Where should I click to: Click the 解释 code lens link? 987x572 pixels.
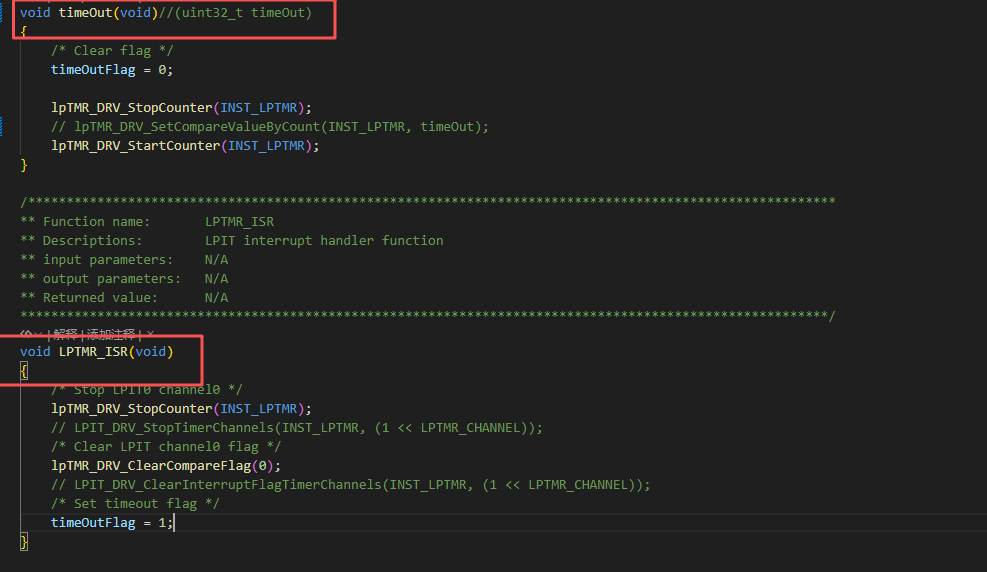click(64, 334)
